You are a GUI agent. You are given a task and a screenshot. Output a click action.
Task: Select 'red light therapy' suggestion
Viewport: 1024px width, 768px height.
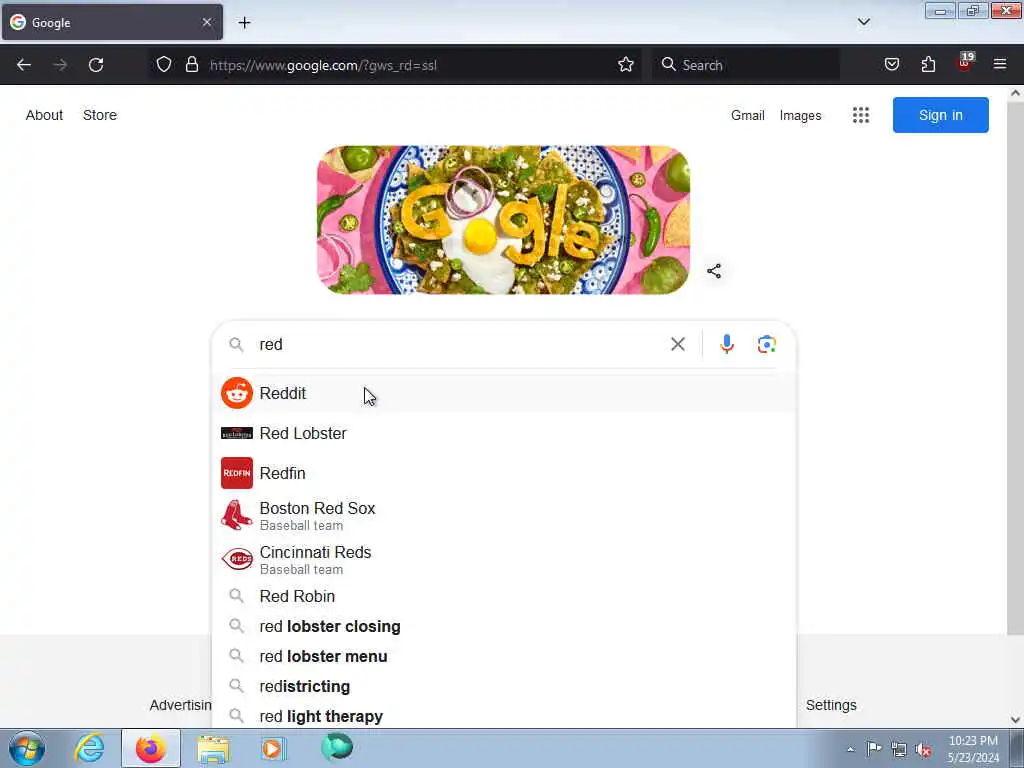point(504,716)
